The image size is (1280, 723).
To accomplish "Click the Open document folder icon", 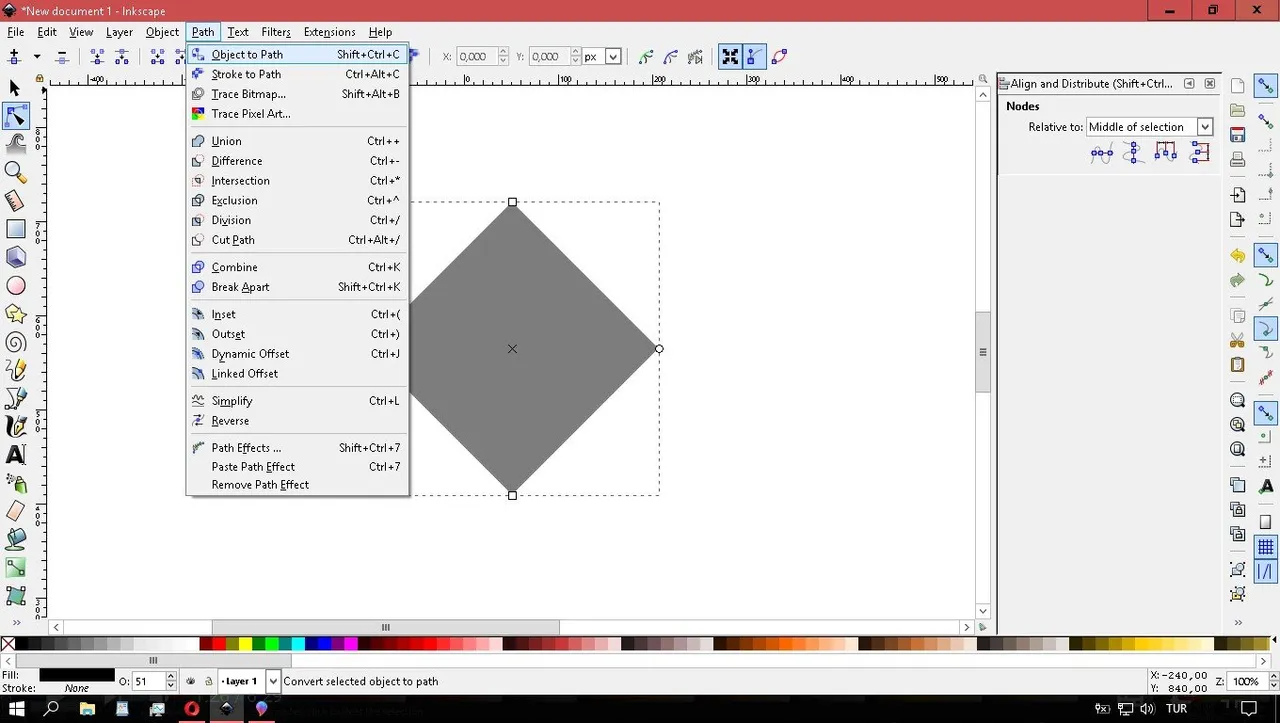I will [x=1238, y=110].
